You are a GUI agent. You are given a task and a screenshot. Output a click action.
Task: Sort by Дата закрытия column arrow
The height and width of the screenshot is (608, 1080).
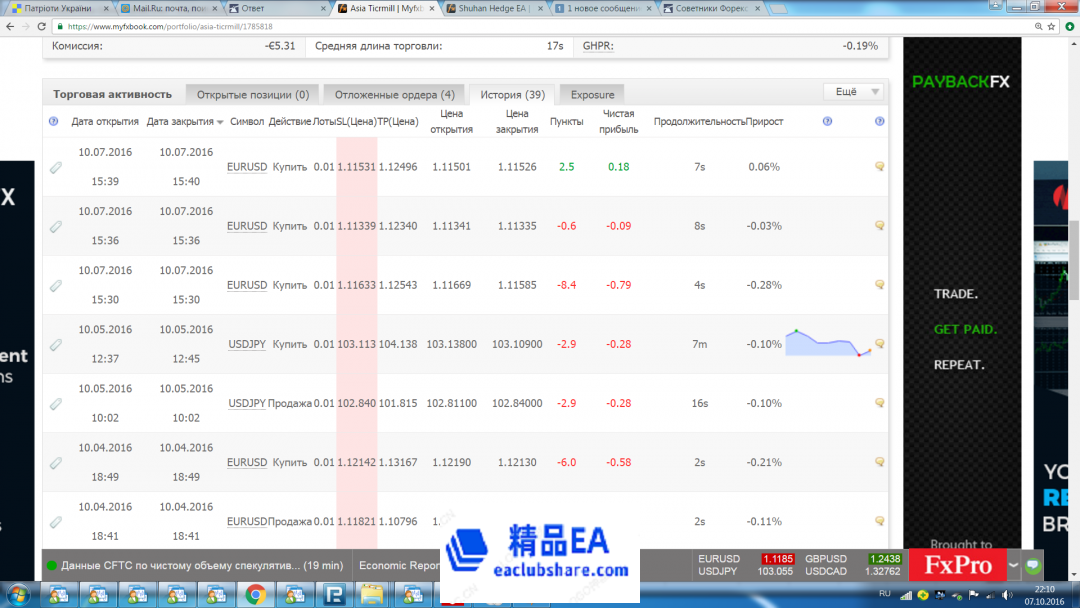(x=220, y=122)
